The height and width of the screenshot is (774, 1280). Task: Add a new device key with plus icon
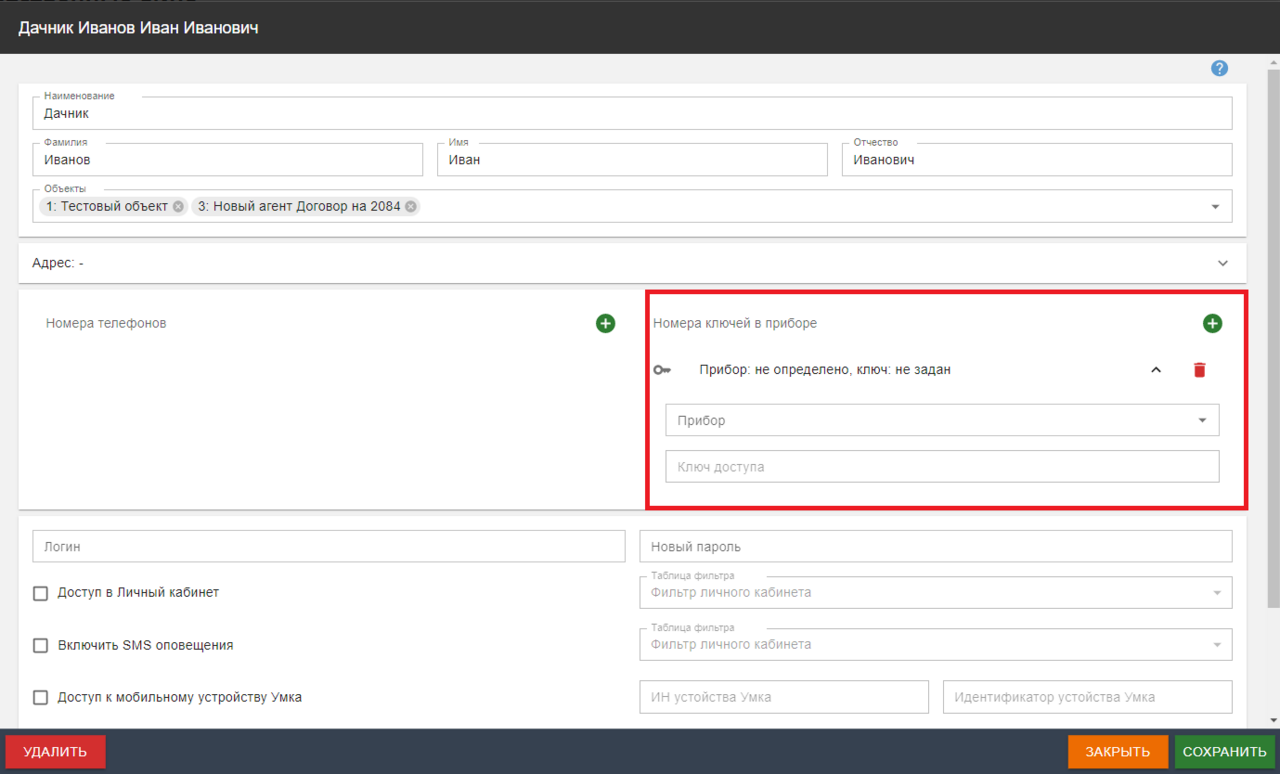1212,323
